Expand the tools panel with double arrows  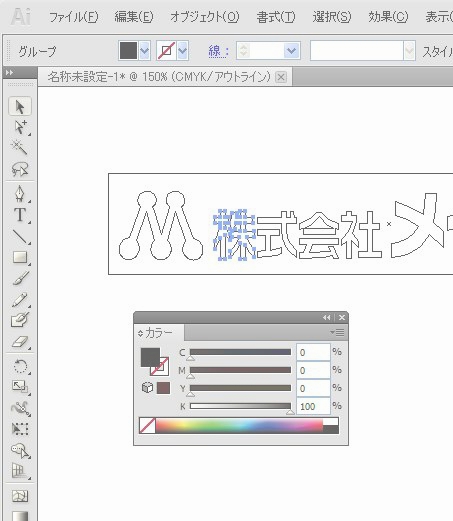click(9, 72)
